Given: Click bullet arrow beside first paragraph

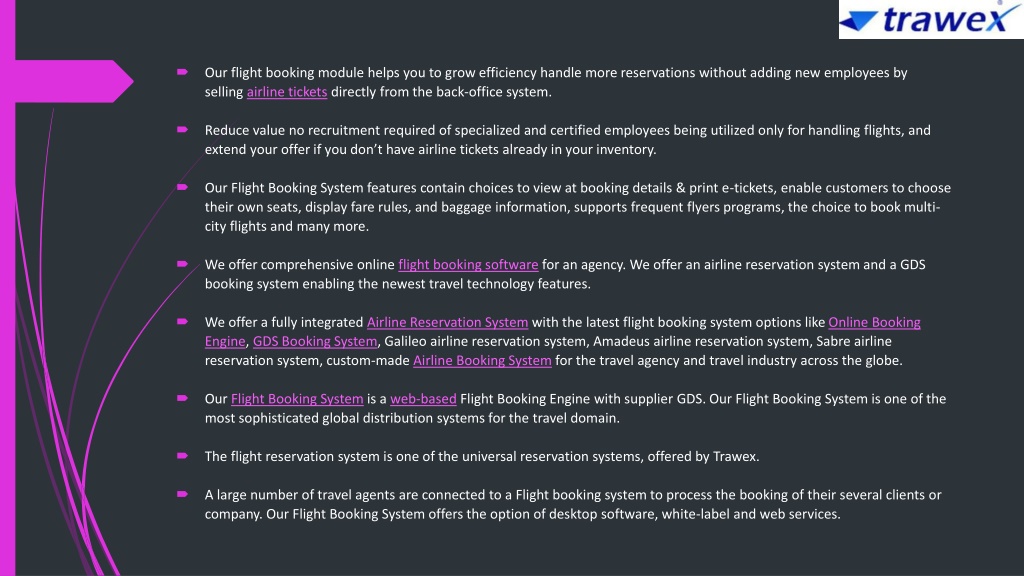Looking at the screenshot, I should (182, 72).
